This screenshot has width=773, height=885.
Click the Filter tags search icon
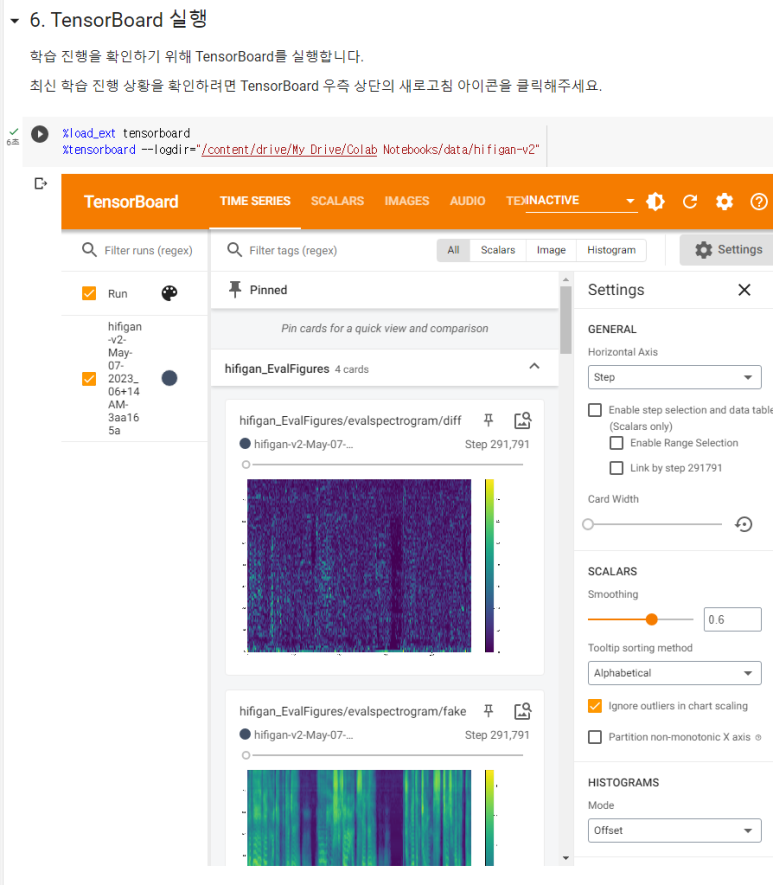[234, 249]
